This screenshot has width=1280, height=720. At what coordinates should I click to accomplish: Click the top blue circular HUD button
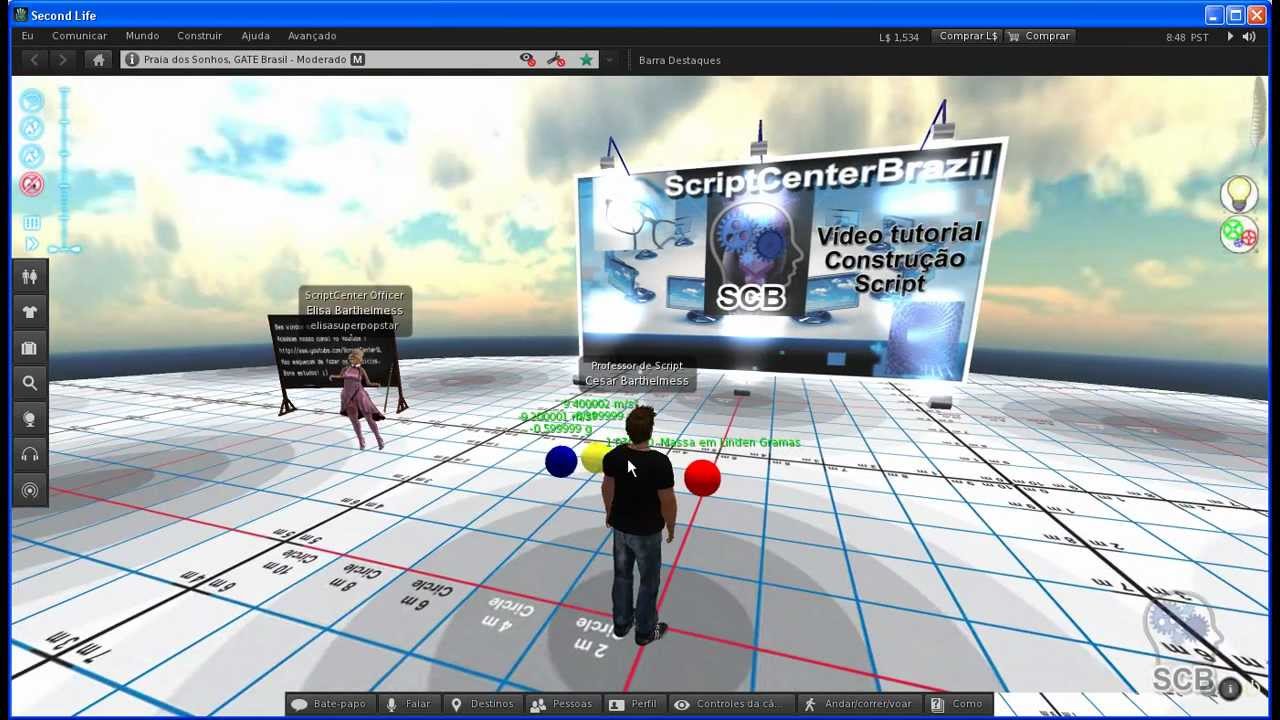pyautogui.click(x=32, y=101)
